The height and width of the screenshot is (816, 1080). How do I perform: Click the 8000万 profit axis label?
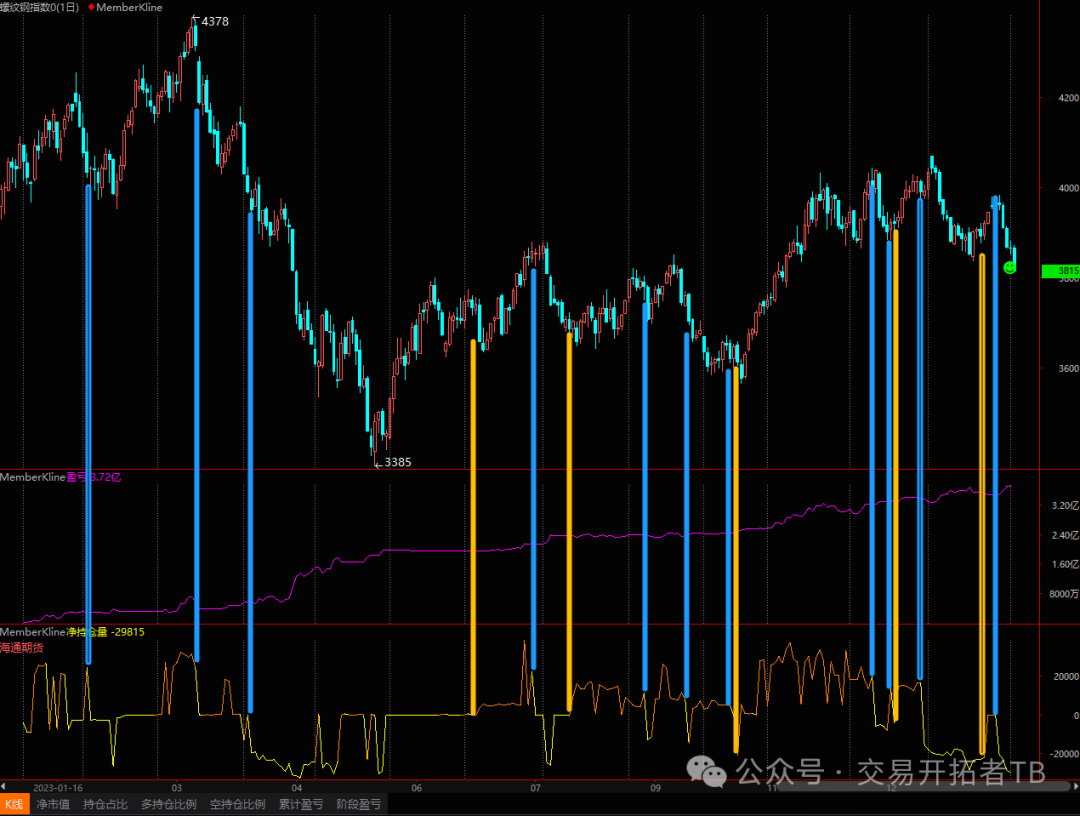tap(1064, 594)
